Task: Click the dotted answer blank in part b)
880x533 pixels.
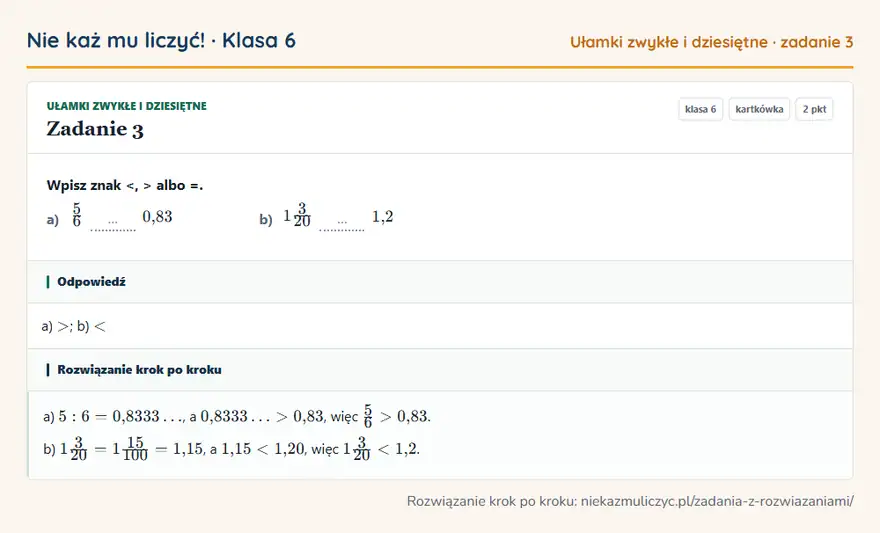Action: pos(342,224)
